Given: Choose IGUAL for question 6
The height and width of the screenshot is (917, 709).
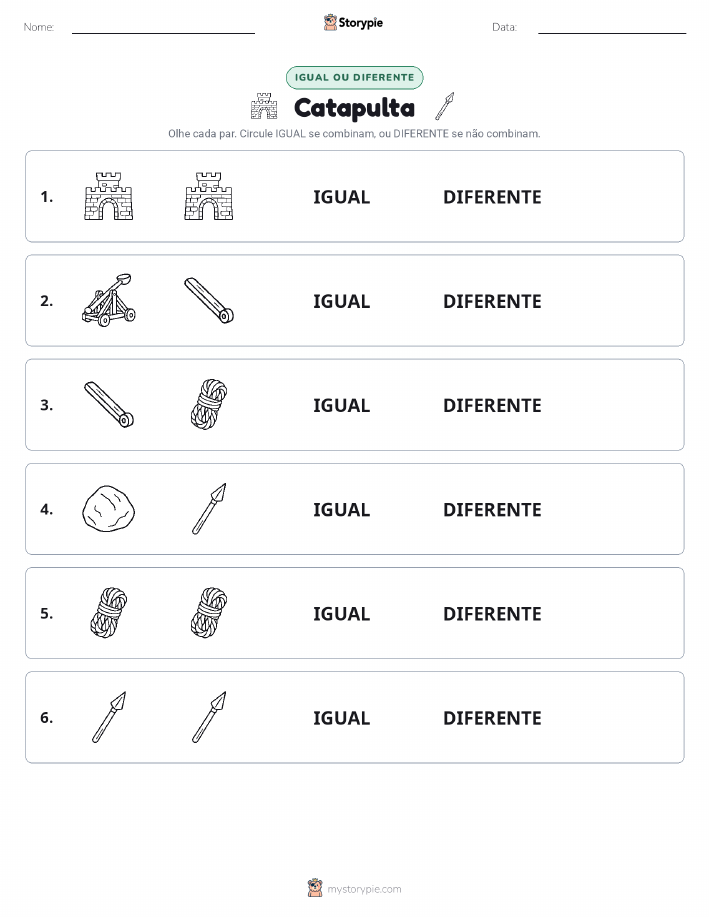Looking at the screenshot, I should tap(342, 718).
